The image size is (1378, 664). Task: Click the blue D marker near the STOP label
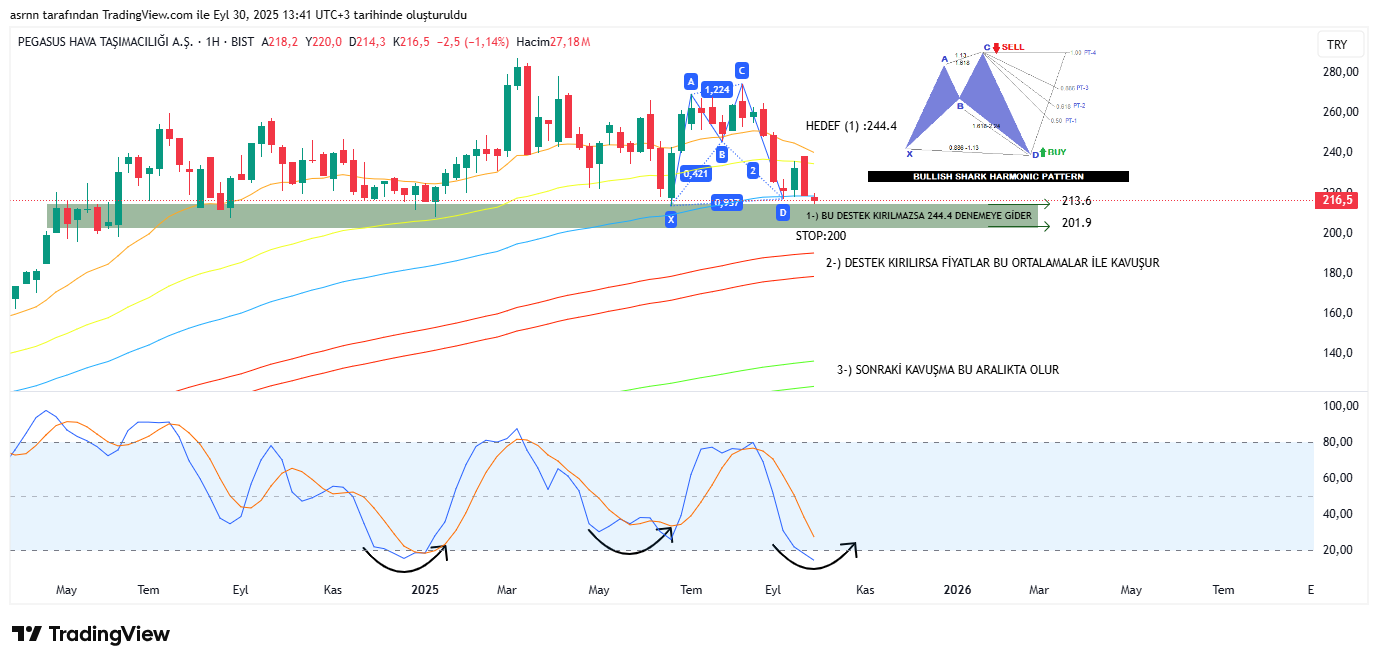point(783,212)
